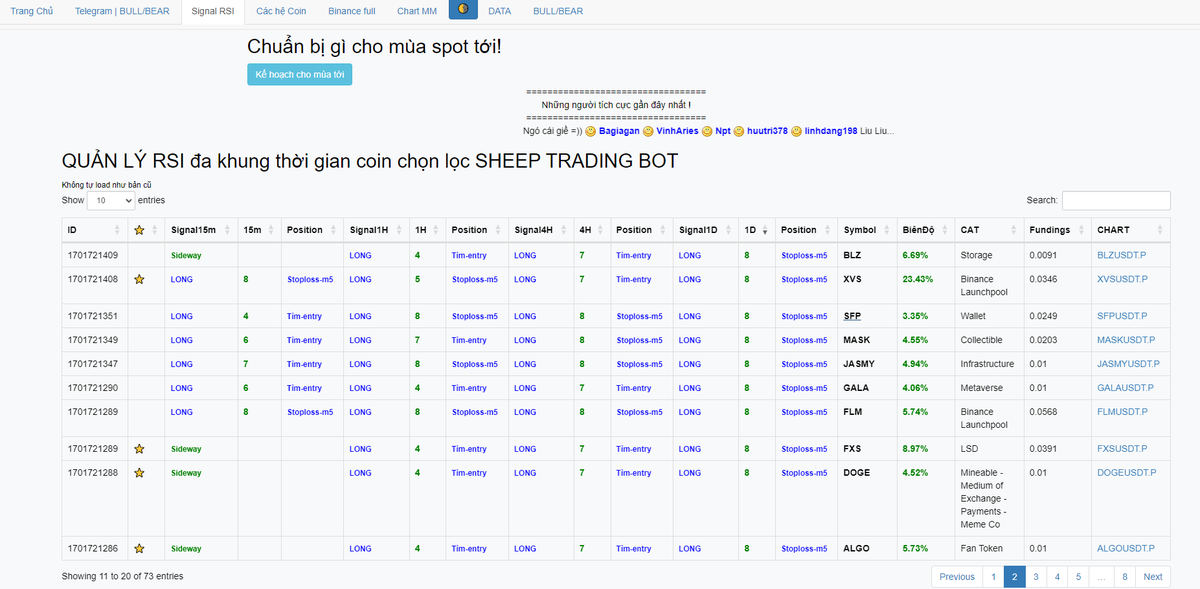Click 0.0568 fundings value
The height and width of the screenshot is (589, 1200).
(1043, 412)
